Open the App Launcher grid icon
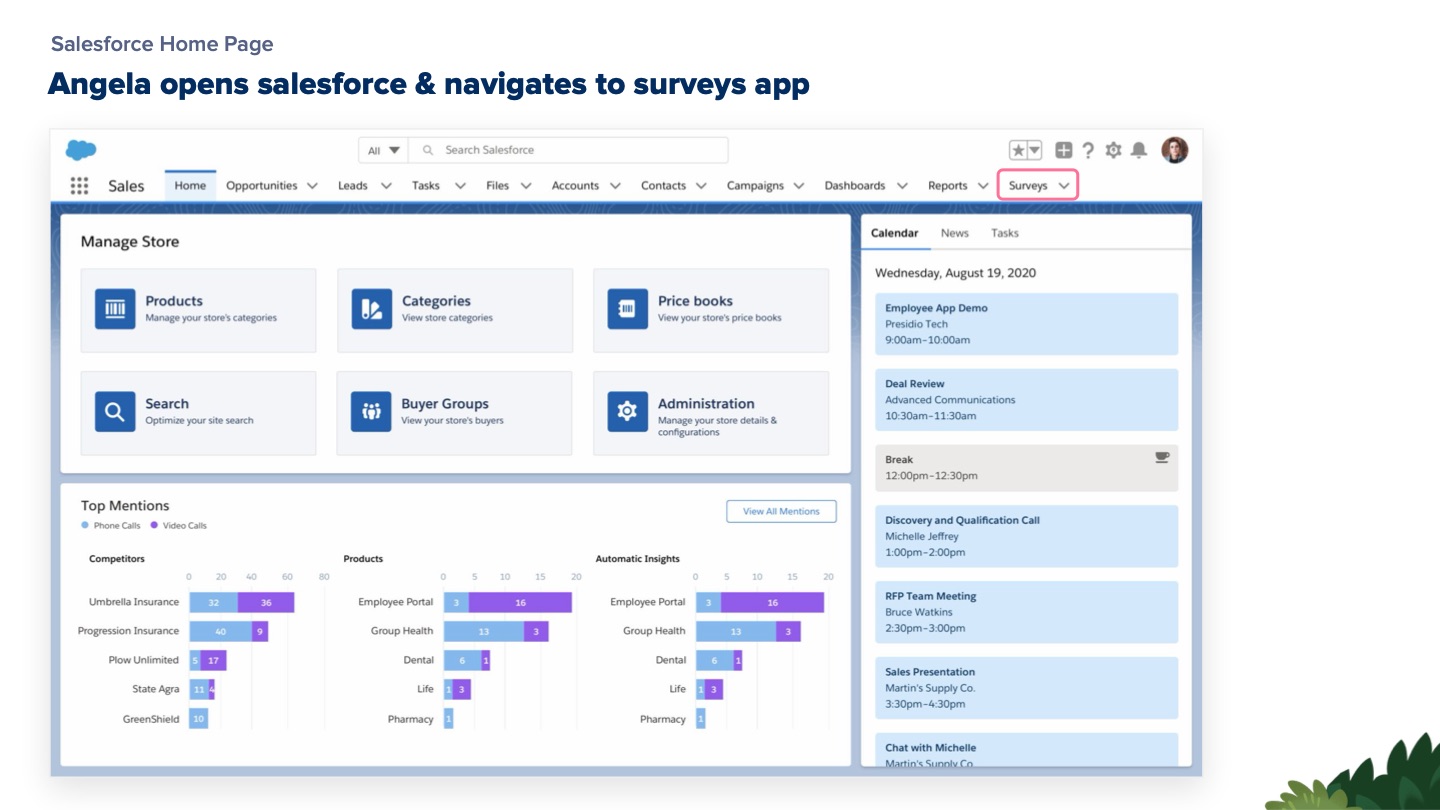Screen dimensions: 1440x810 pyautogui.click(x=79, y=186)
